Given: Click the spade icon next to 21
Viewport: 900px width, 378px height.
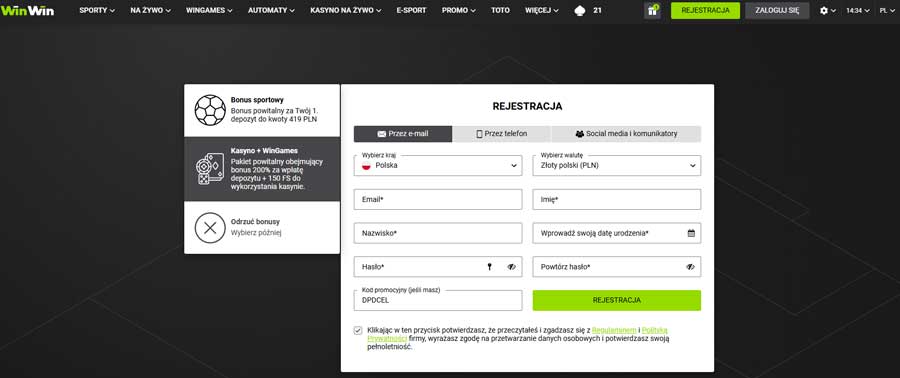Looking at the screenshot, I should click(580, 10).
